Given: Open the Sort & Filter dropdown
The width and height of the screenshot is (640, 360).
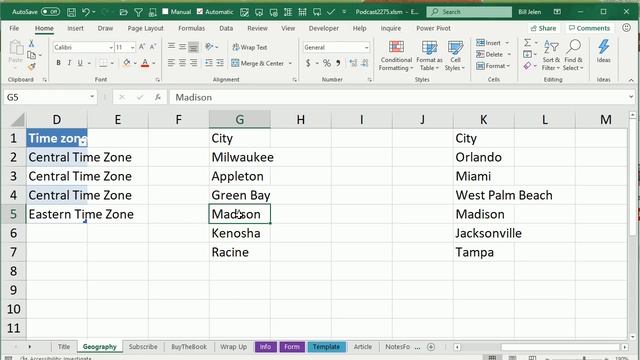Looking at the screenshot, I should point(551,56).
